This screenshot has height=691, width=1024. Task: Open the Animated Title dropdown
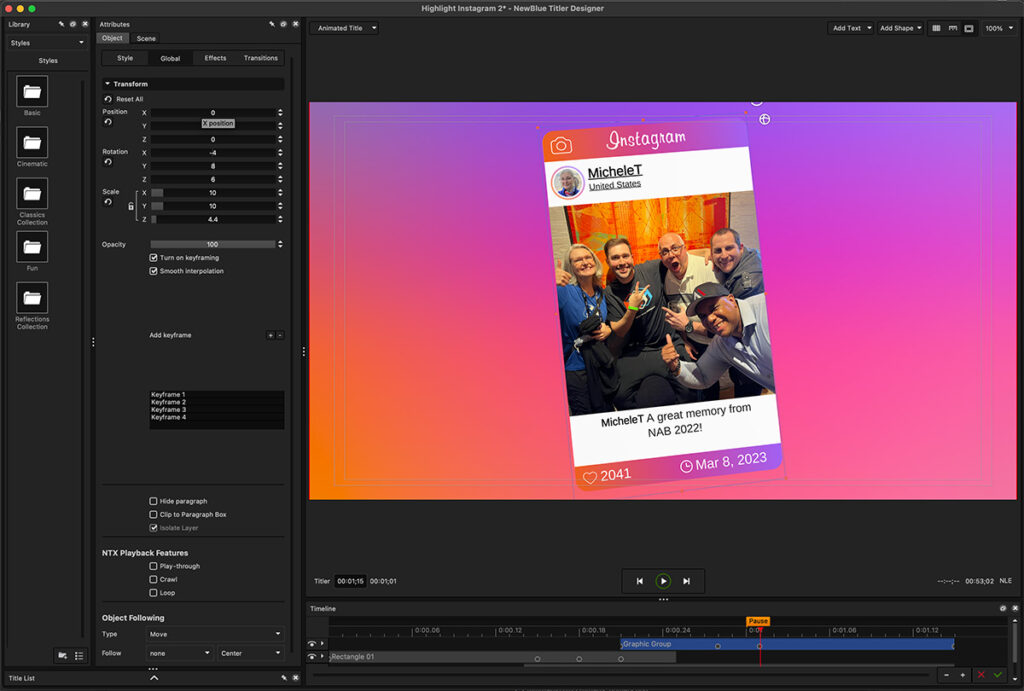click(344, 28)
